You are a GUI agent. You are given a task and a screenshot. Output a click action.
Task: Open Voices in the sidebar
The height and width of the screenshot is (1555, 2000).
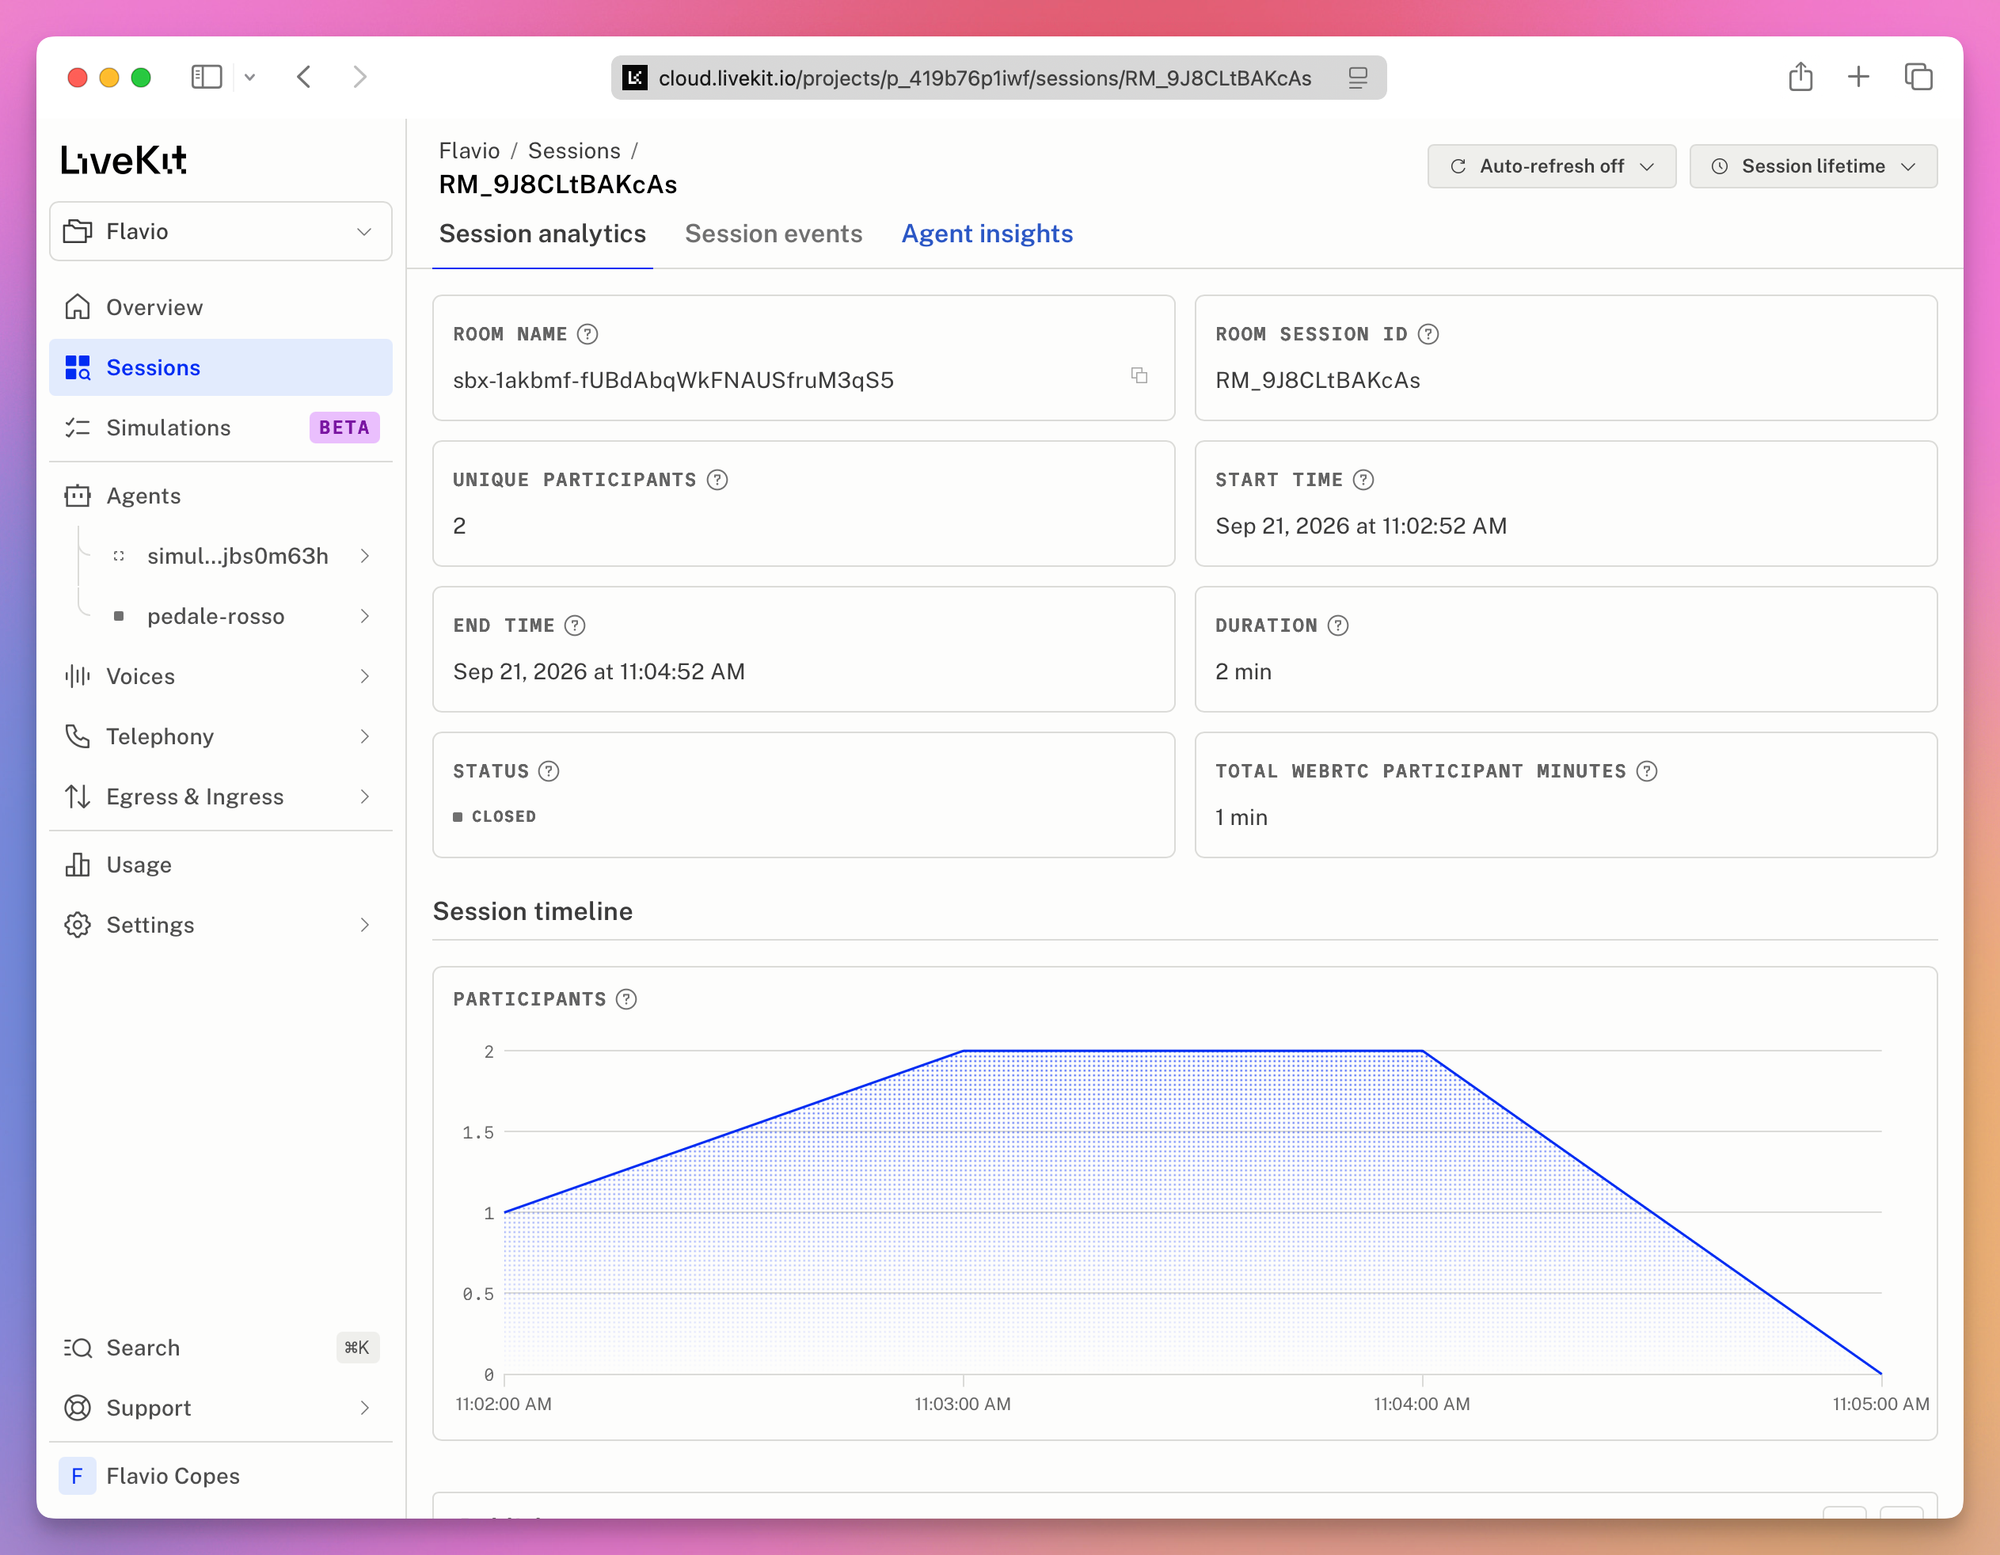point(220,676)
